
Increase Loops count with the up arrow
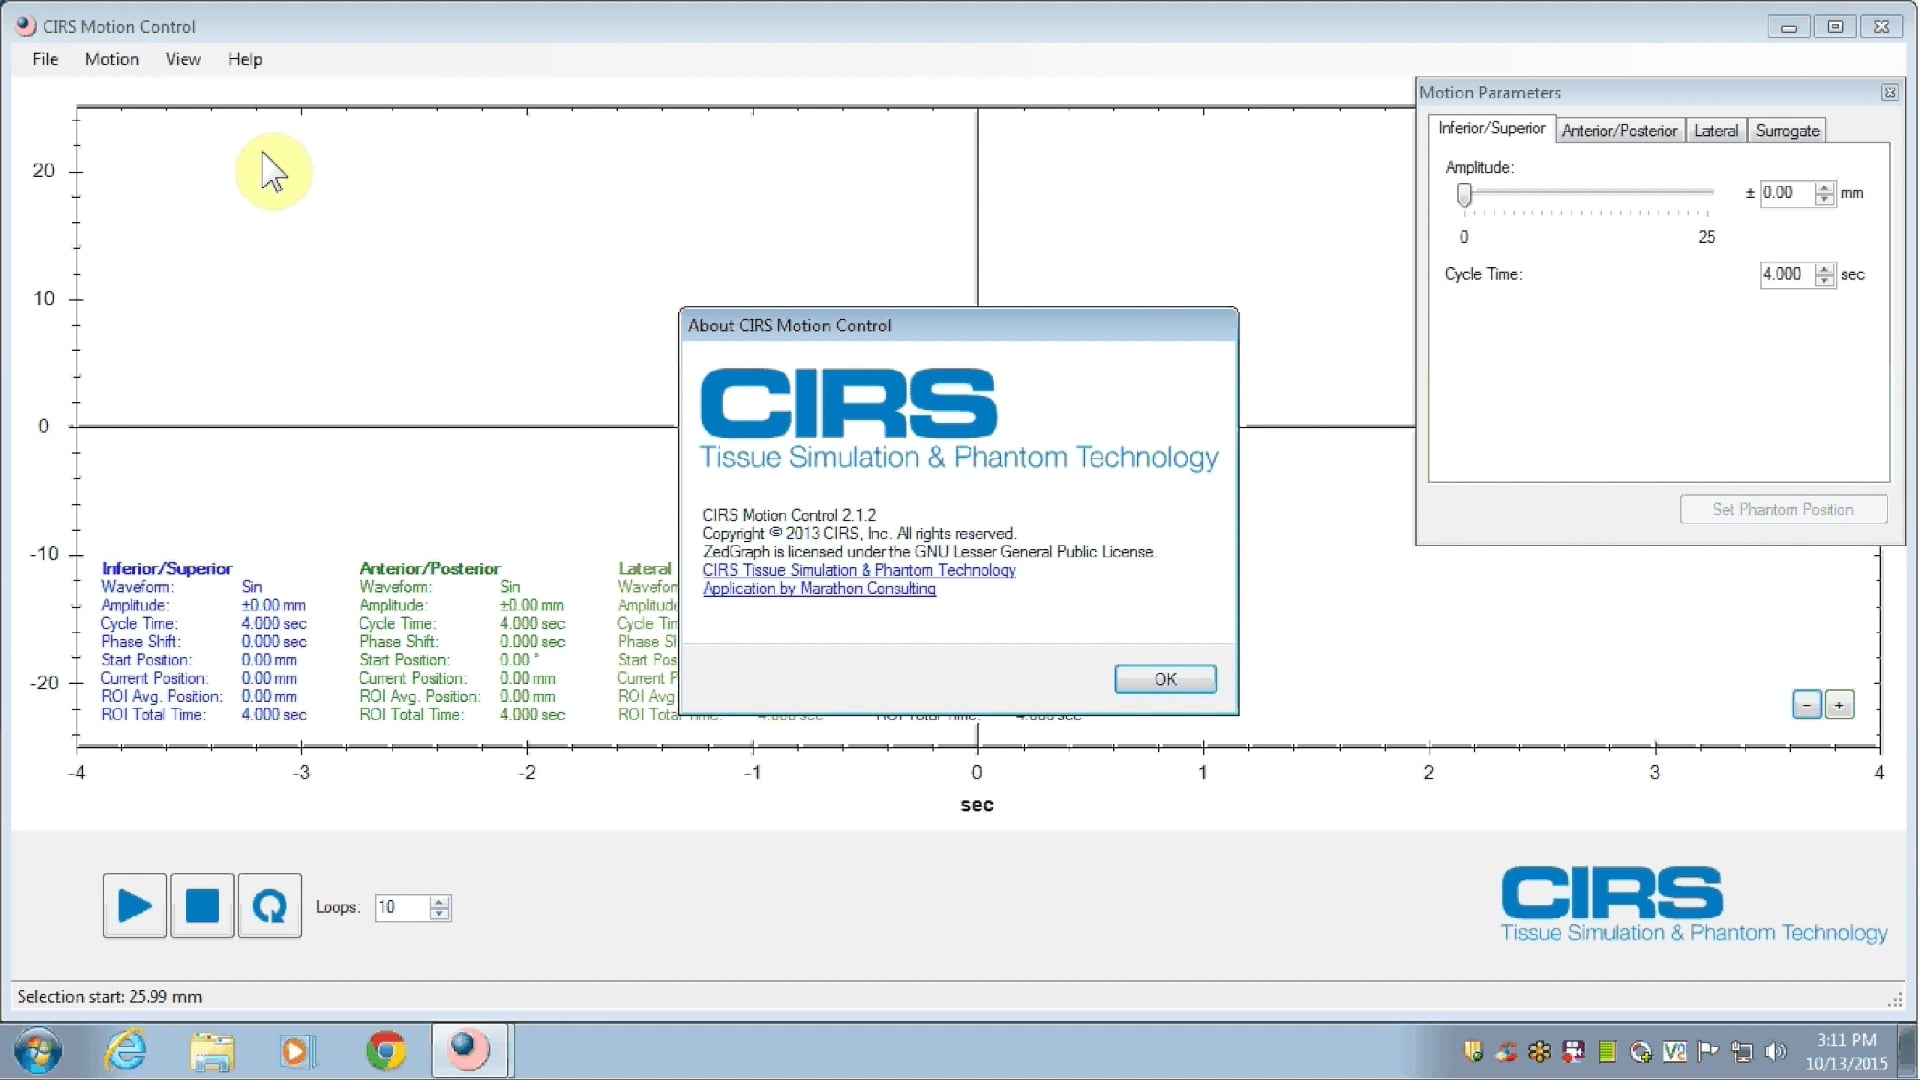tap(439, 901)
